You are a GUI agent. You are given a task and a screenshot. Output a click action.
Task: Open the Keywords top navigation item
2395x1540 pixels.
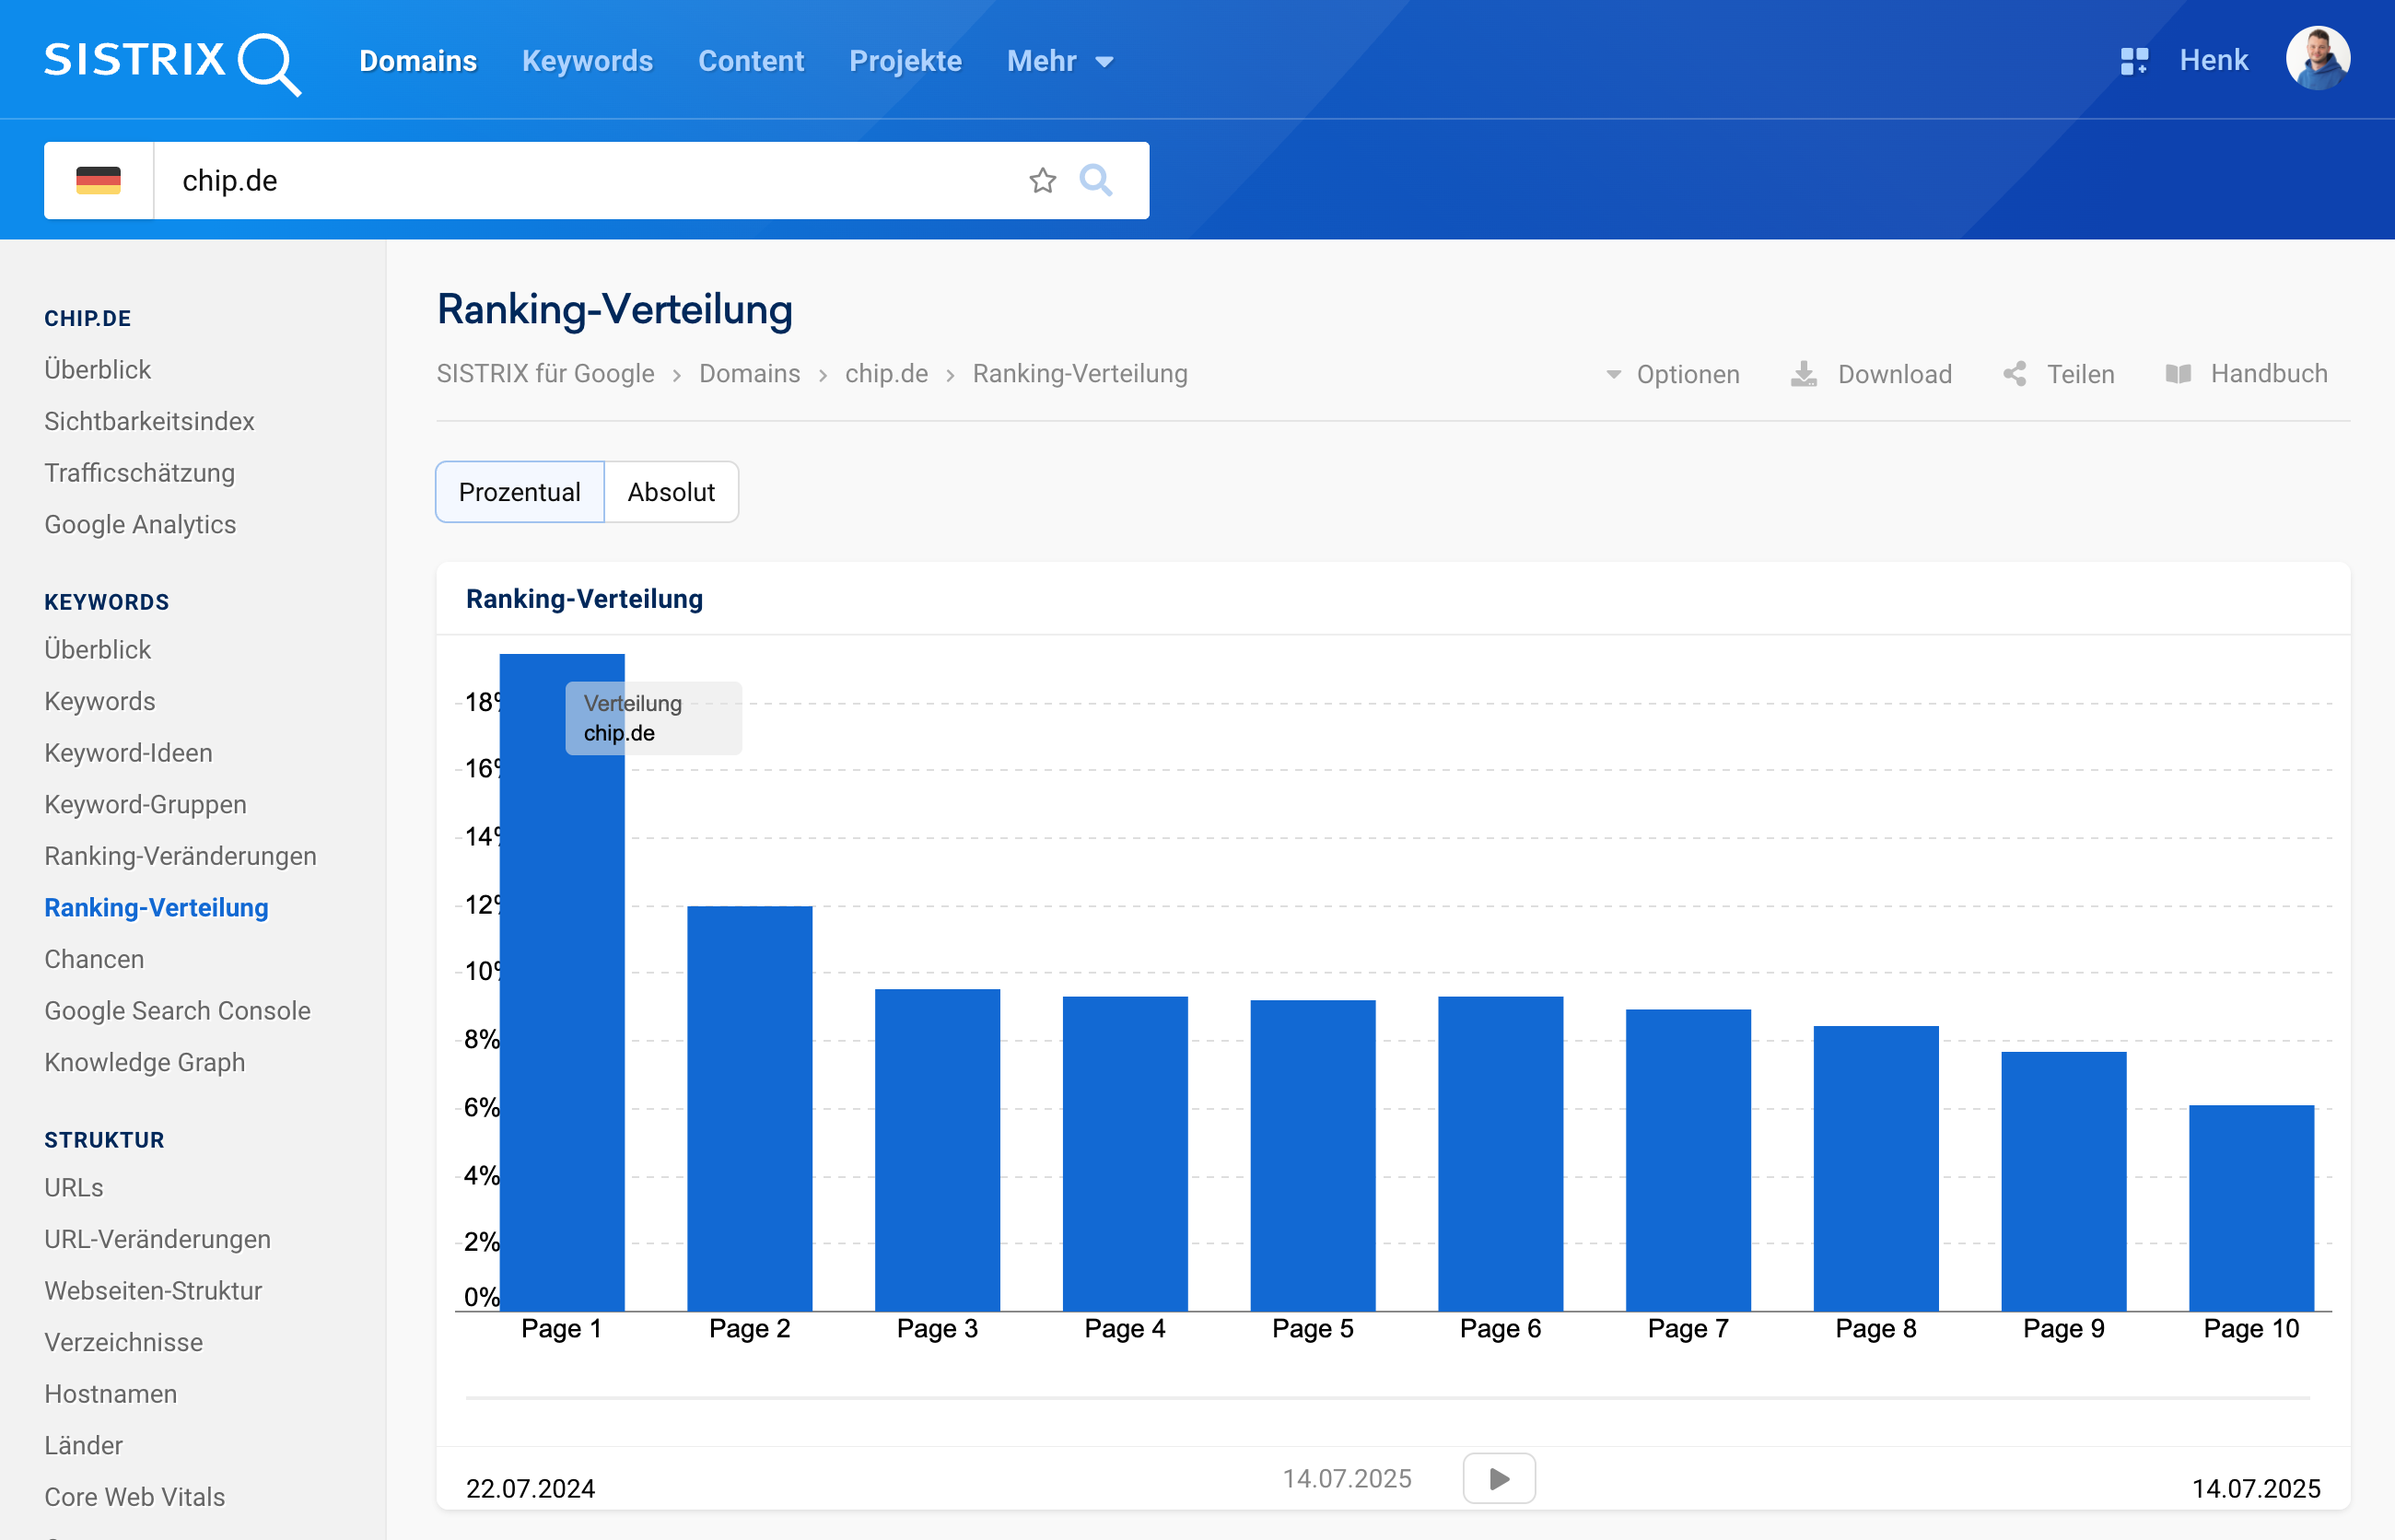click(587, 61)
